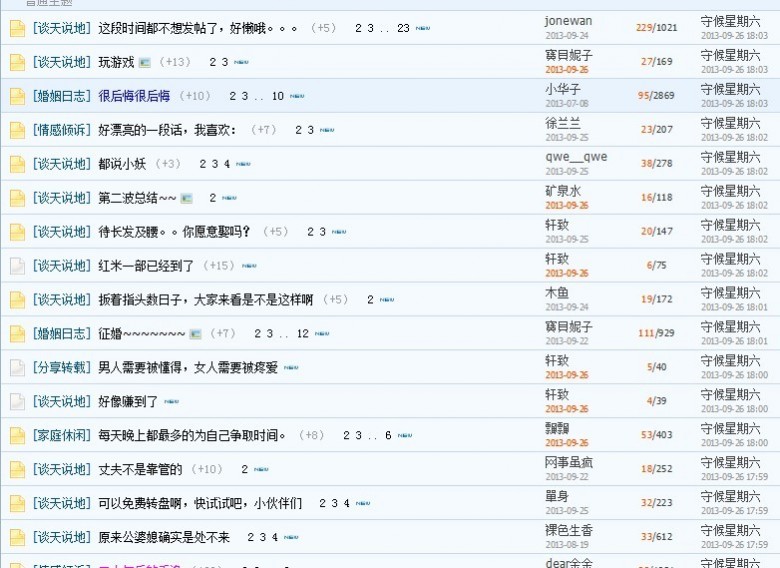Click the picture icon next to 第二波总结~~
The height and width of the screenshot is (568, 780).
[187, 198]
